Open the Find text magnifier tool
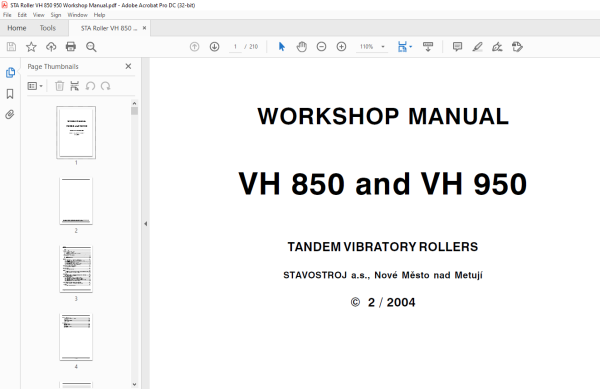The image size is (600, 389). click(91, 47)
